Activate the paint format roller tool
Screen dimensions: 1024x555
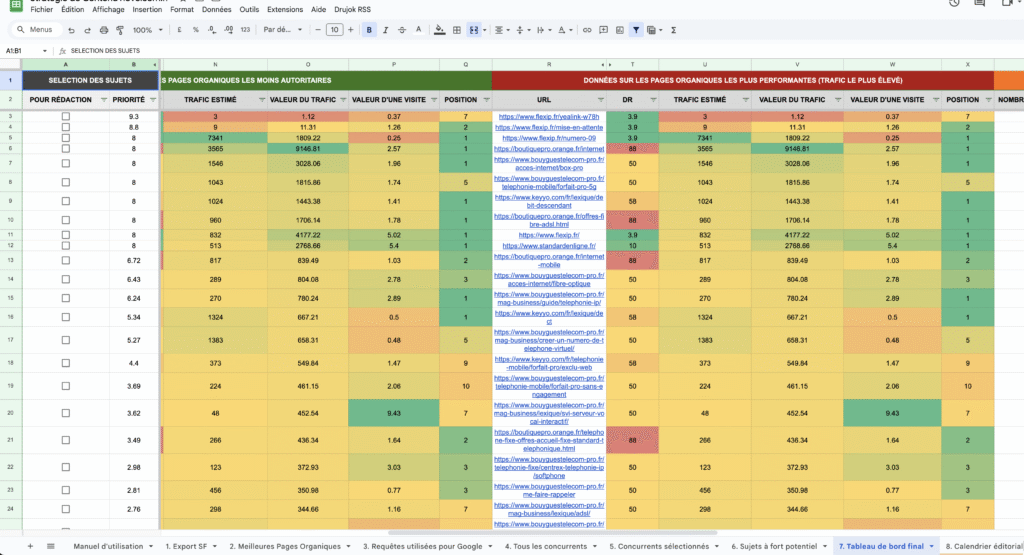tap(120, 30)
